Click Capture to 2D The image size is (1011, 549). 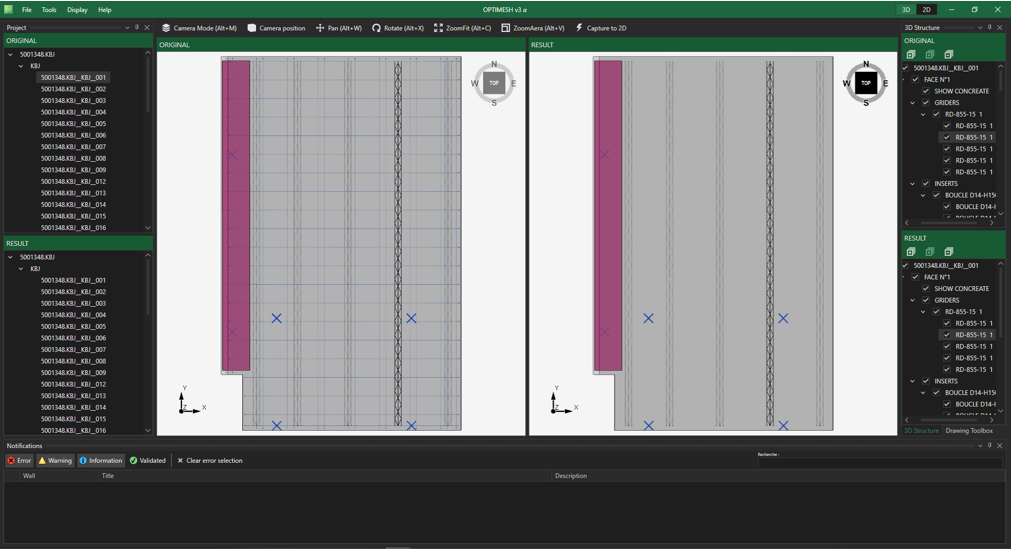tap(600, 28)
